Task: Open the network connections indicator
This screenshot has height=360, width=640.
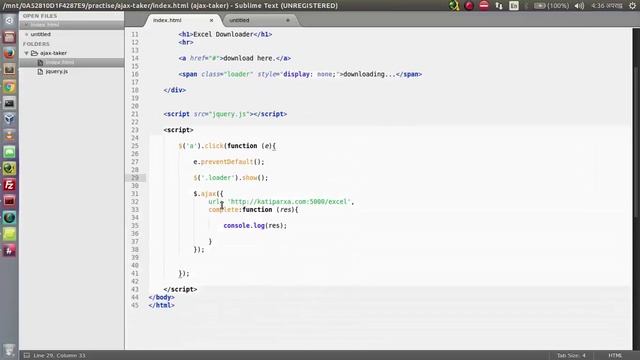Action: click(x=499, y=6)
